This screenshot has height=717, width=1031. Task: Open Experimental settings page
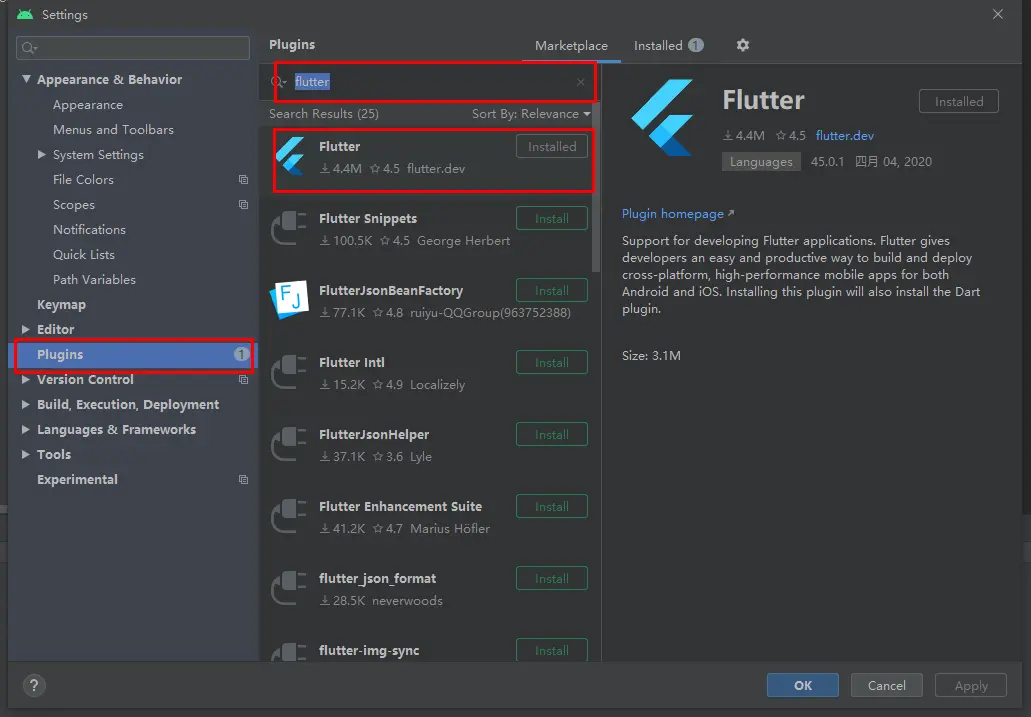[x=77, y=480]
